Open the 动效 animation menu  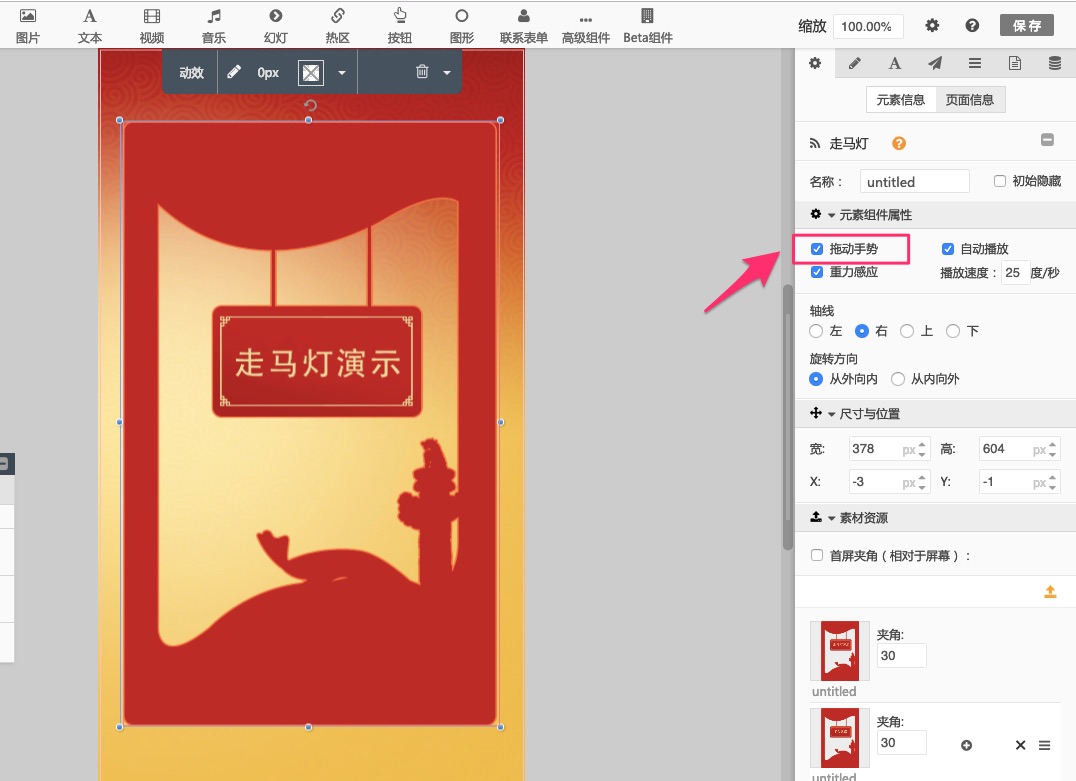pos(191,72)
